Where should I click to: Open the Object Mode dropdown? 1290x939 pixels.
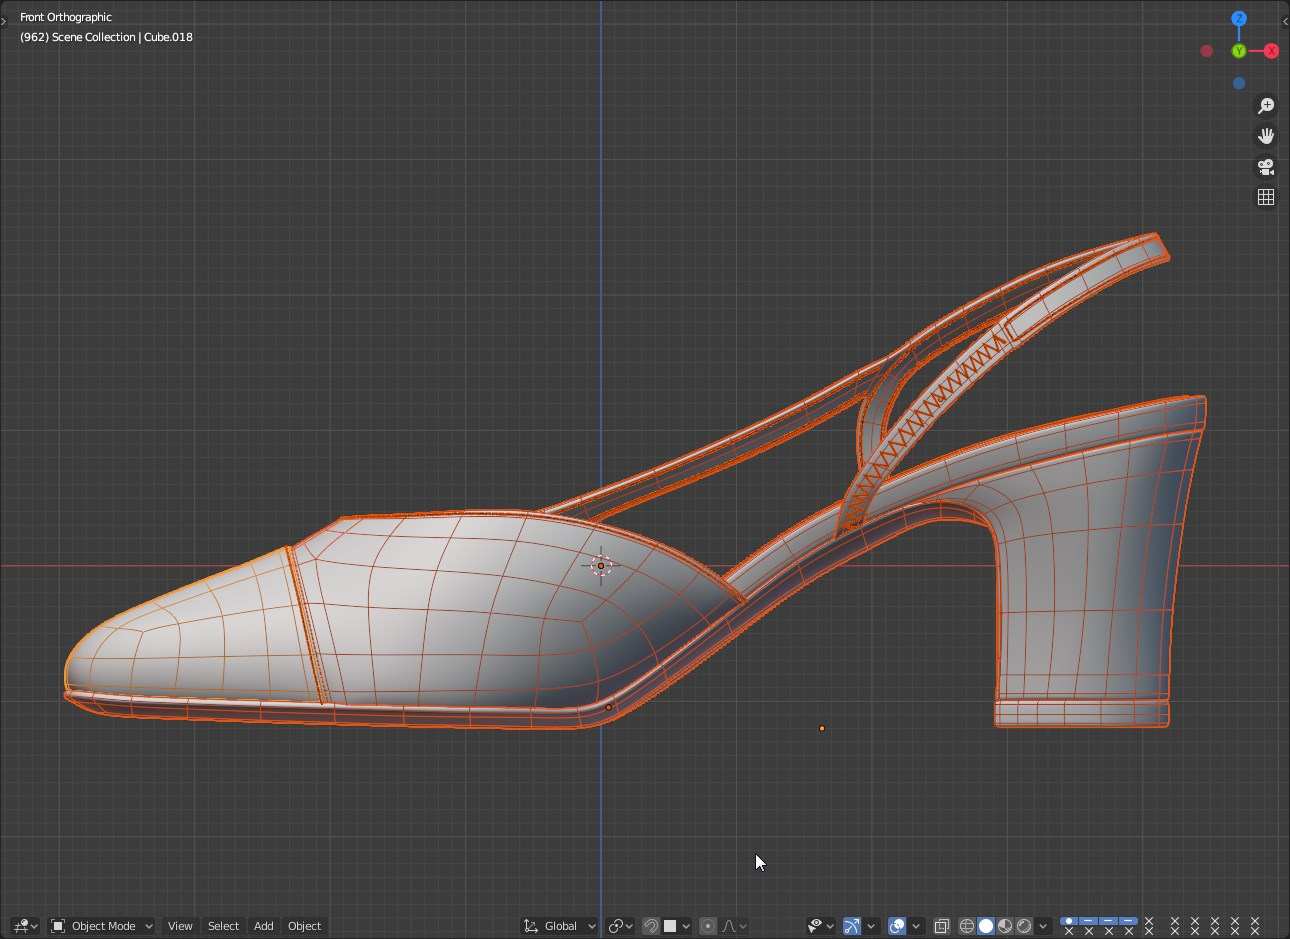(x=101, y=926)
